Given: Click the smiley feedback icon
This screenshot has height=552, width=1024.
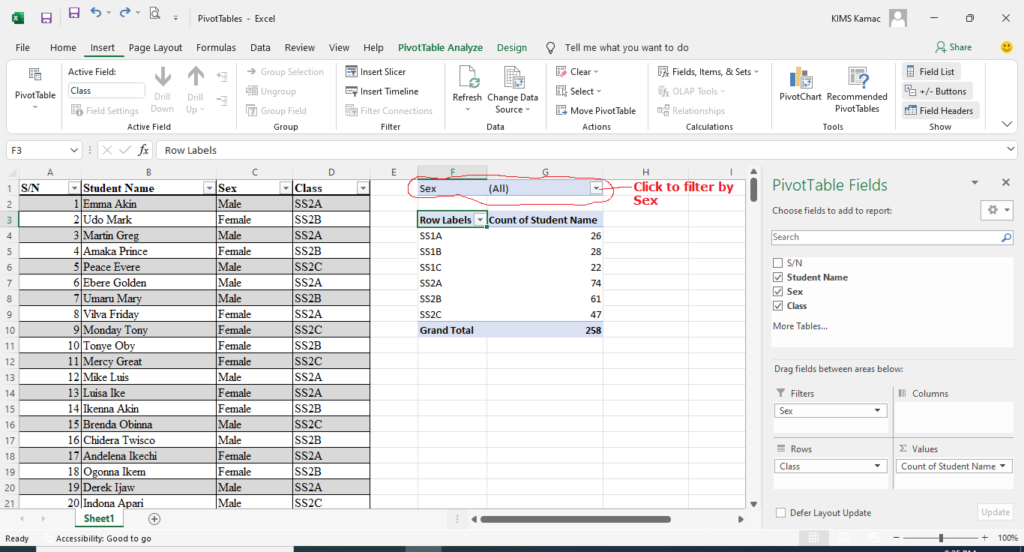Looking at the screenshot, I should (1007, 47).
